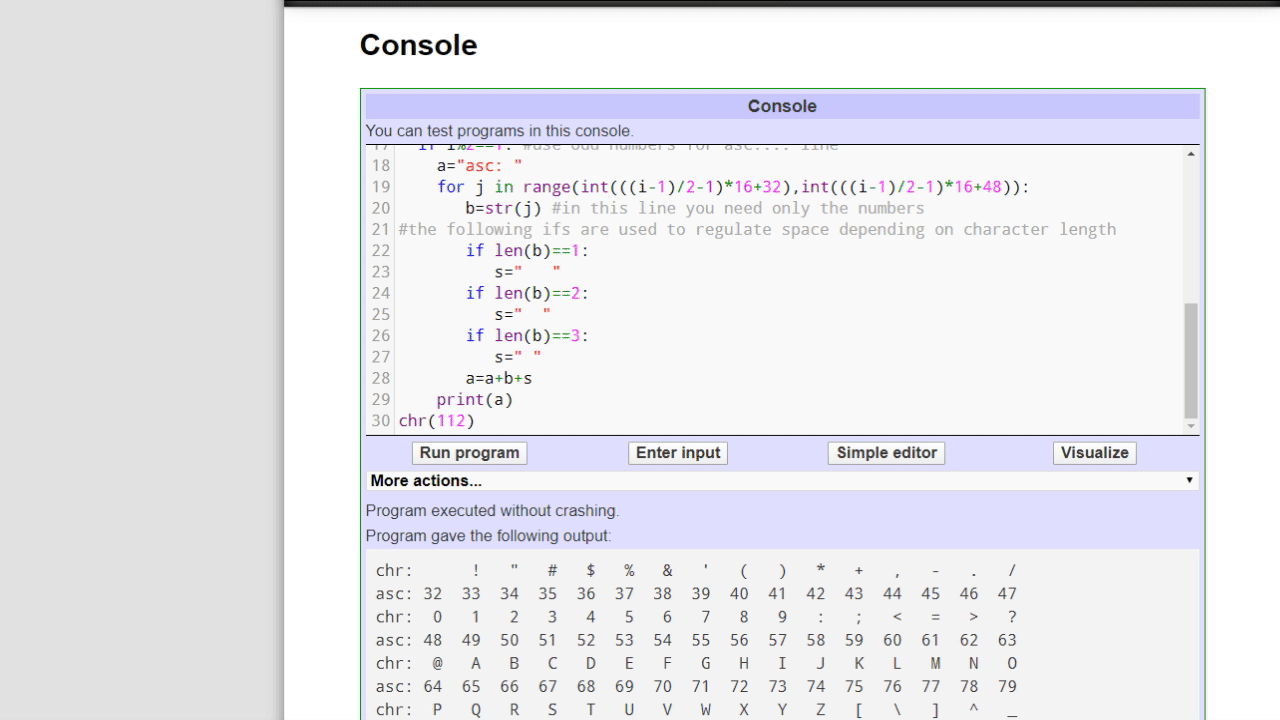The image size is (1280, 720).
Task: Click inside the program output area
Action: (782, 635)
